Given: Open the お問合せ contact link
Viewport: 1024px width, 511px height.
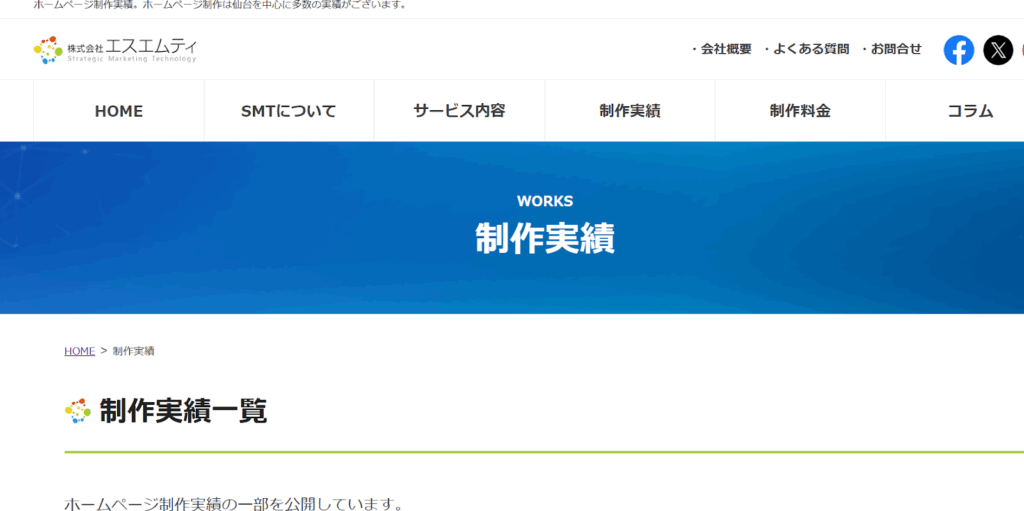Looking at the screenshot, I should coord(891,49).
